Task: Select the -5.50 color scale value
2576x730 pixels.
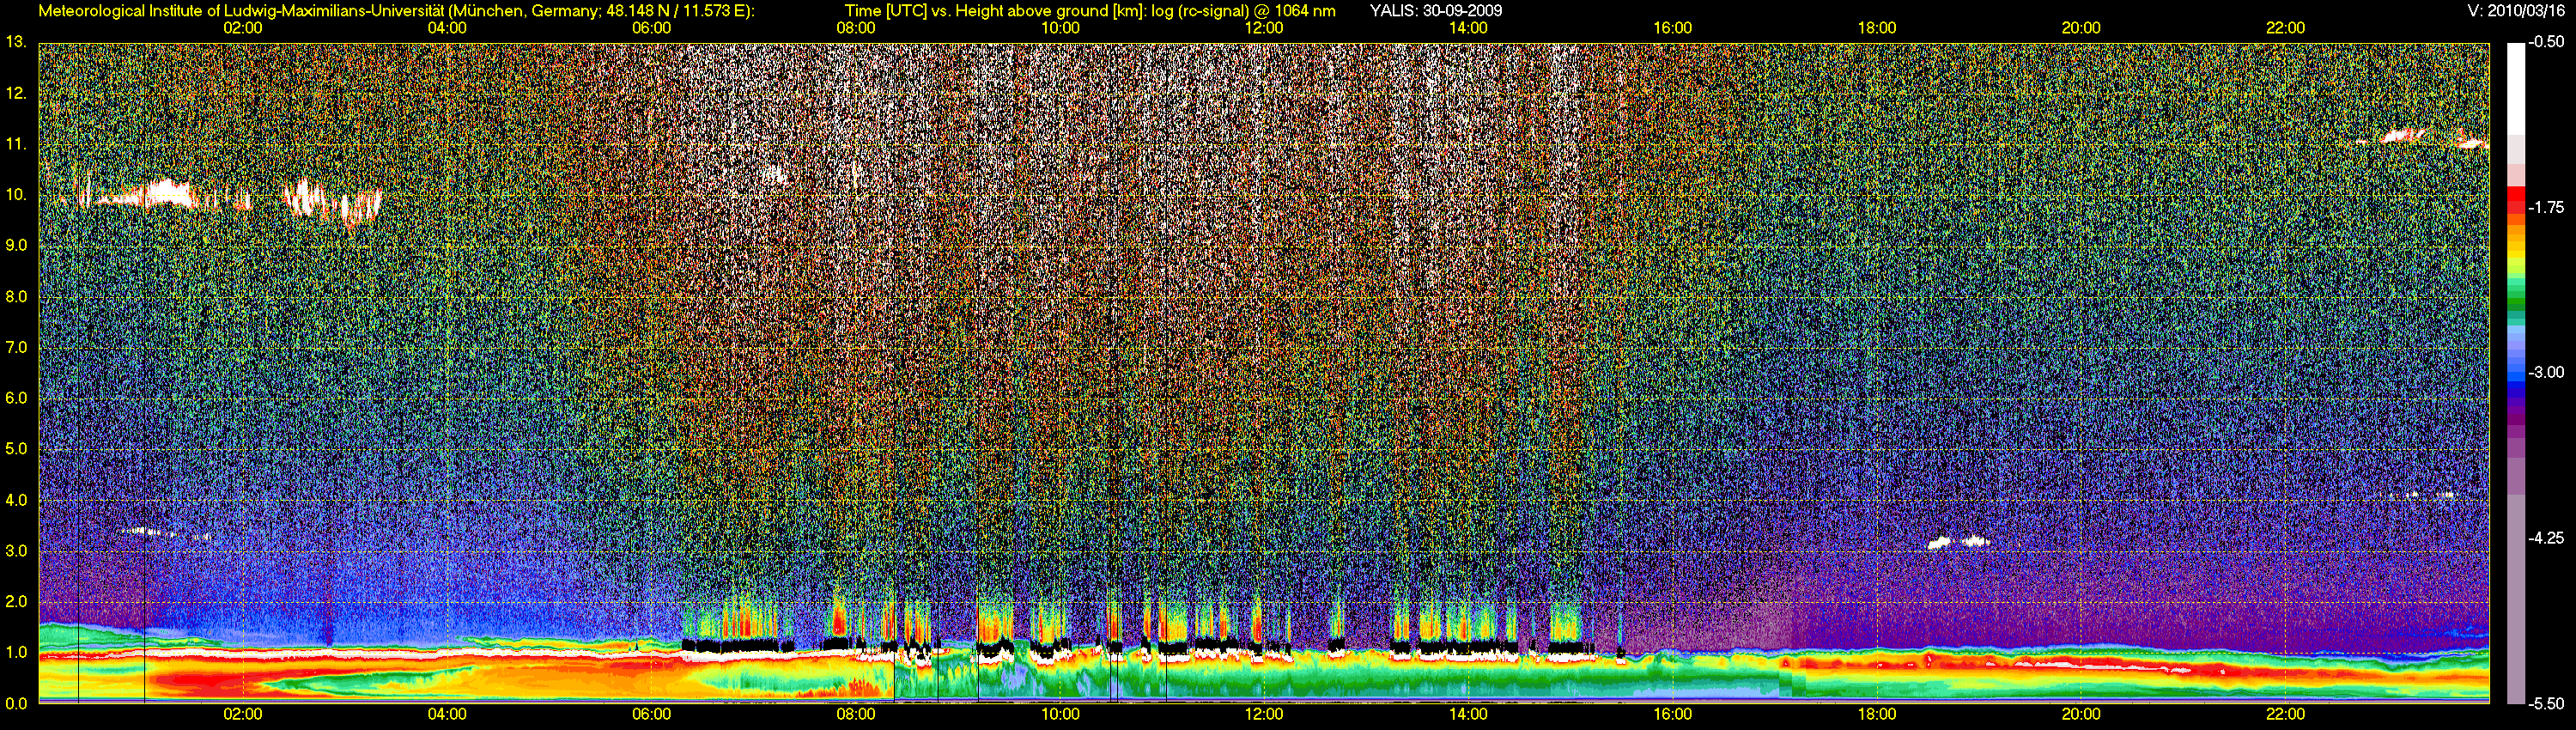Action: pos(2546,703)
